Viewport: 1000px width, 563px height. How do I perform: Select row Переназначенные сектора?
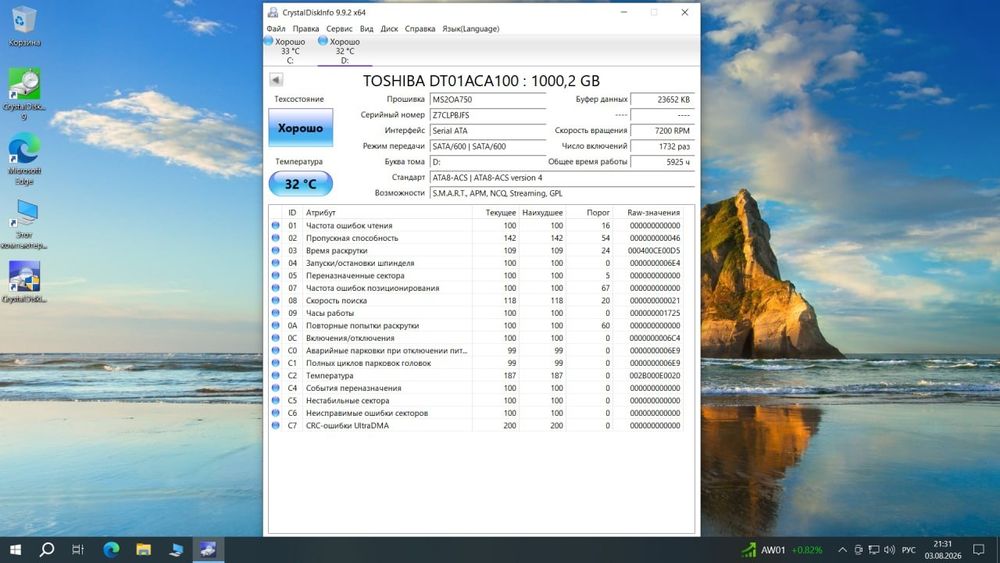click(x=476, y=275)
